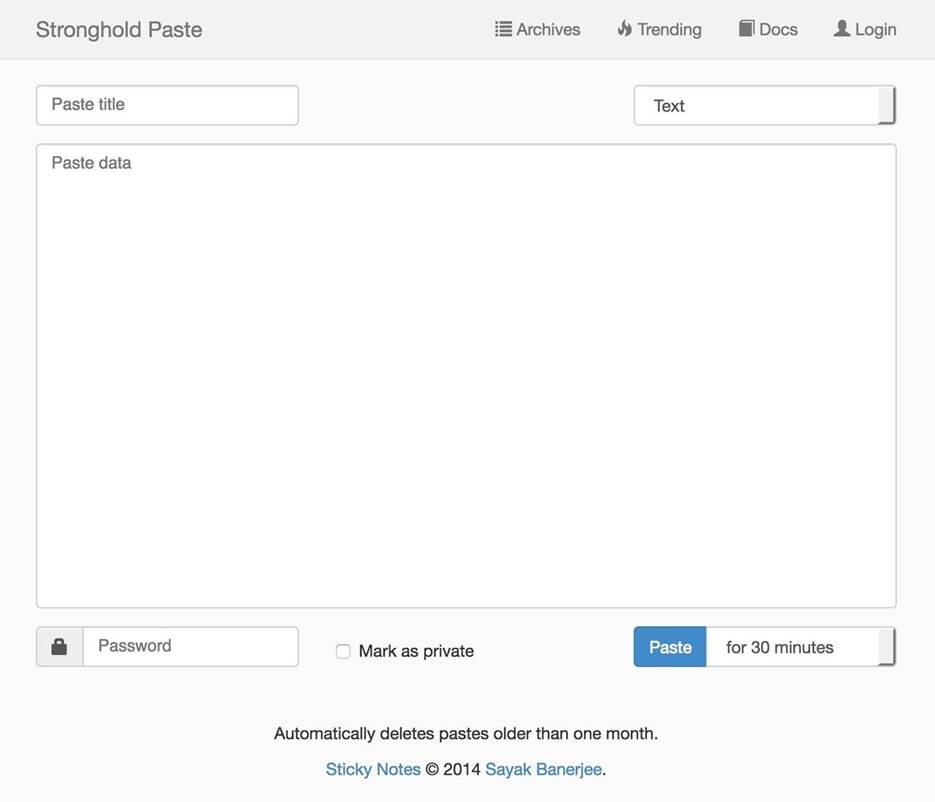935x802 pixels.
Task: Click the Login user silhouette icon
Action: coord(842,29)
